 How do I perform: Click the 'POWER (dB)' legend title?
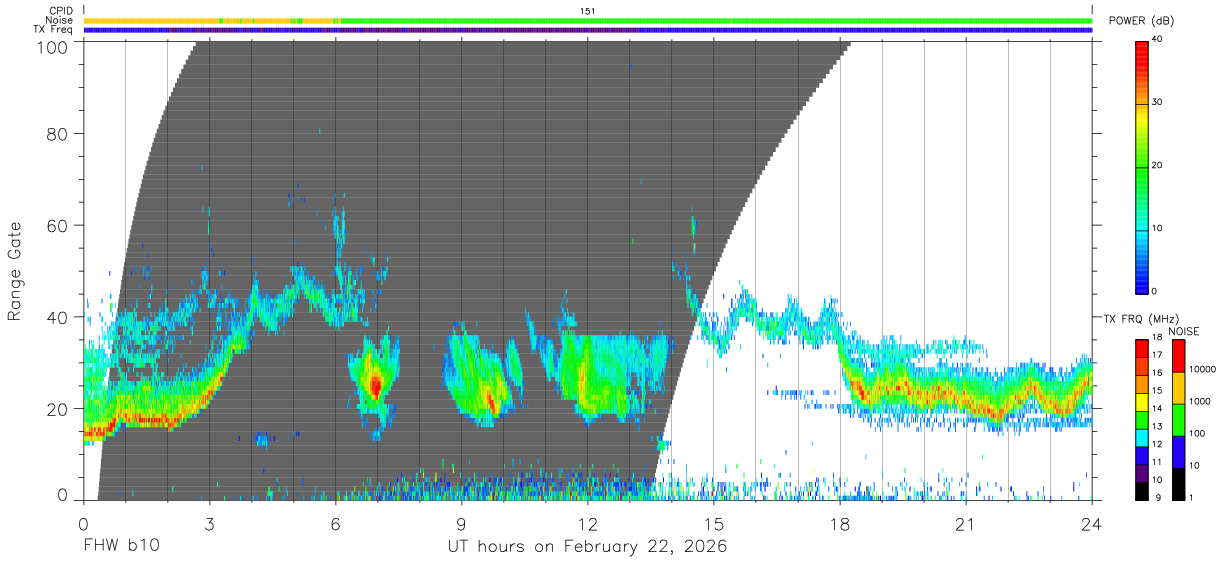(1140, 21)
